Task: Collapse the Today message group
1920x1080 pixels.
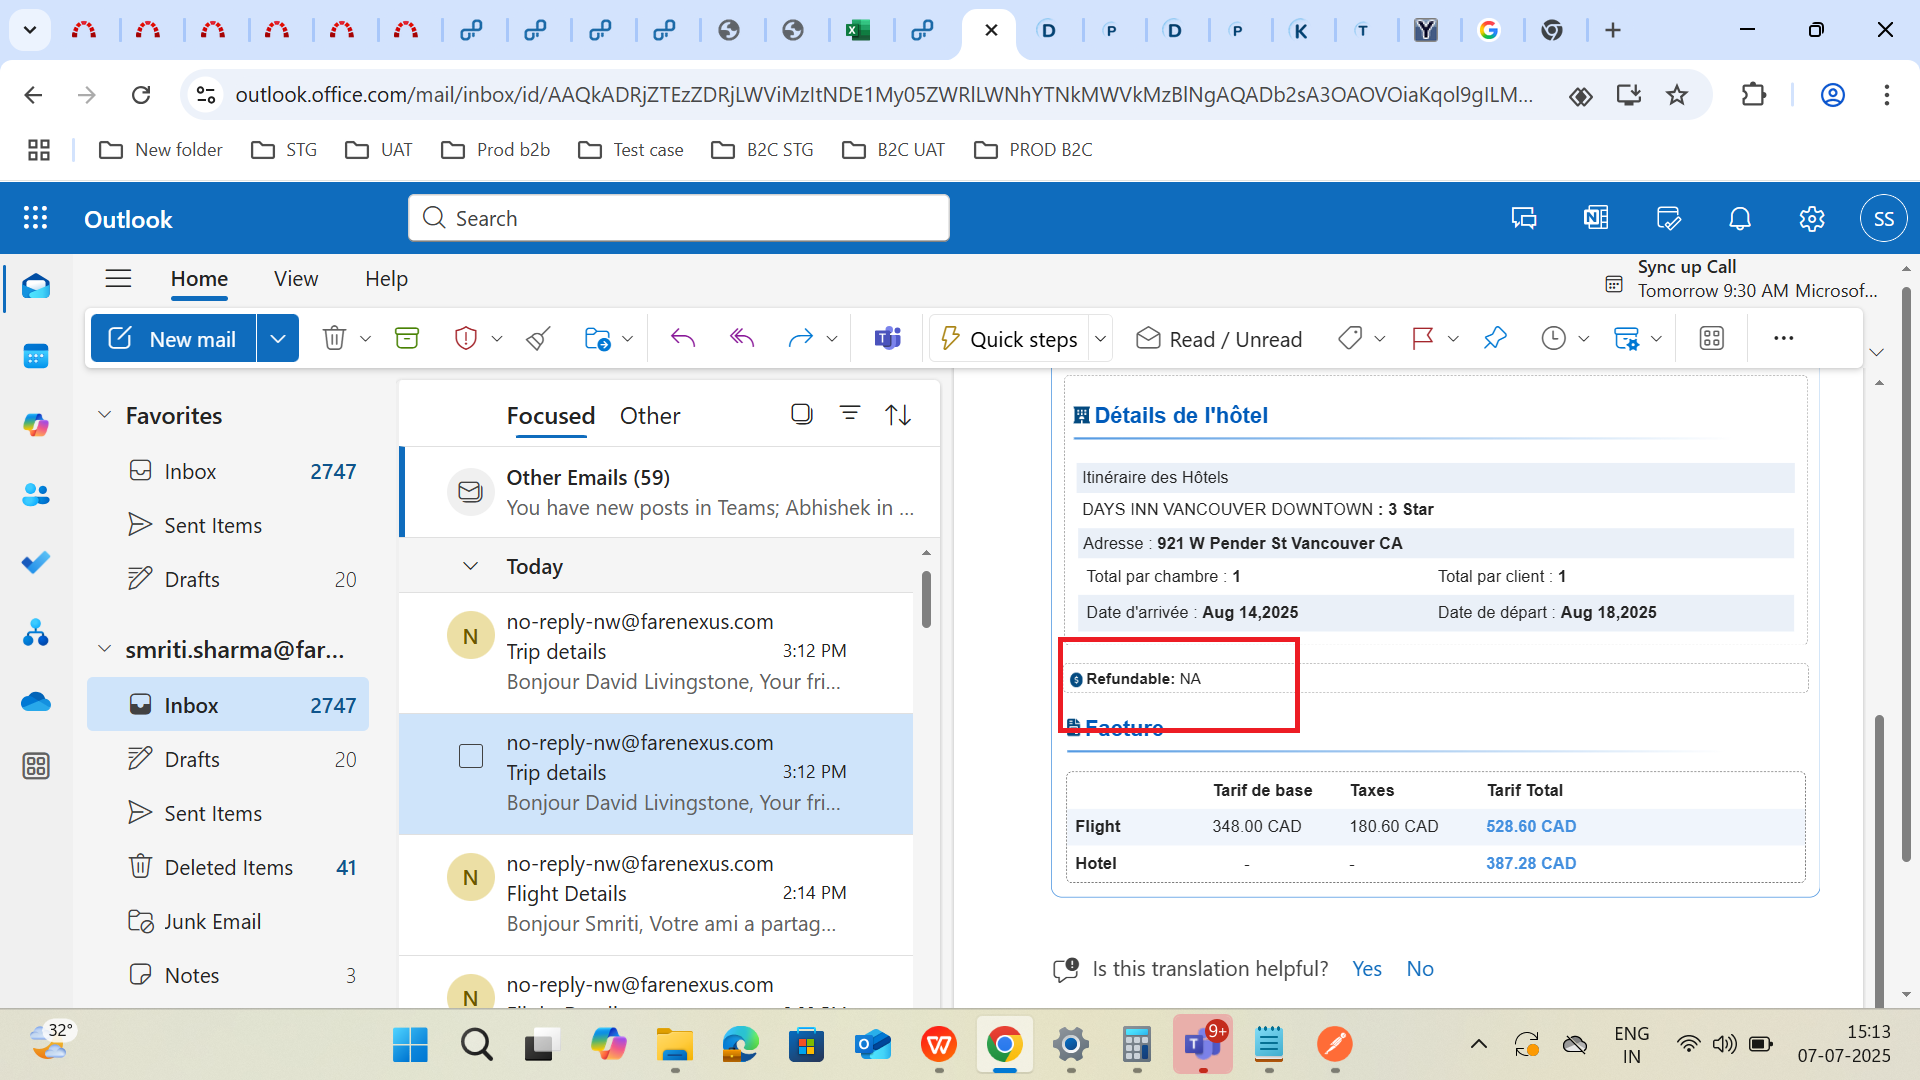Action: tap(470, 566)
